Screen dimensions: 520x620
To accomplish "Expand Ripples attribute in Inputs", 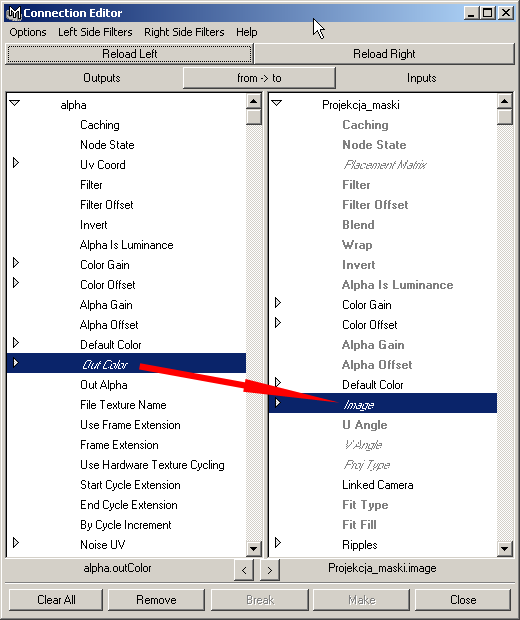I will coord(278,542).
